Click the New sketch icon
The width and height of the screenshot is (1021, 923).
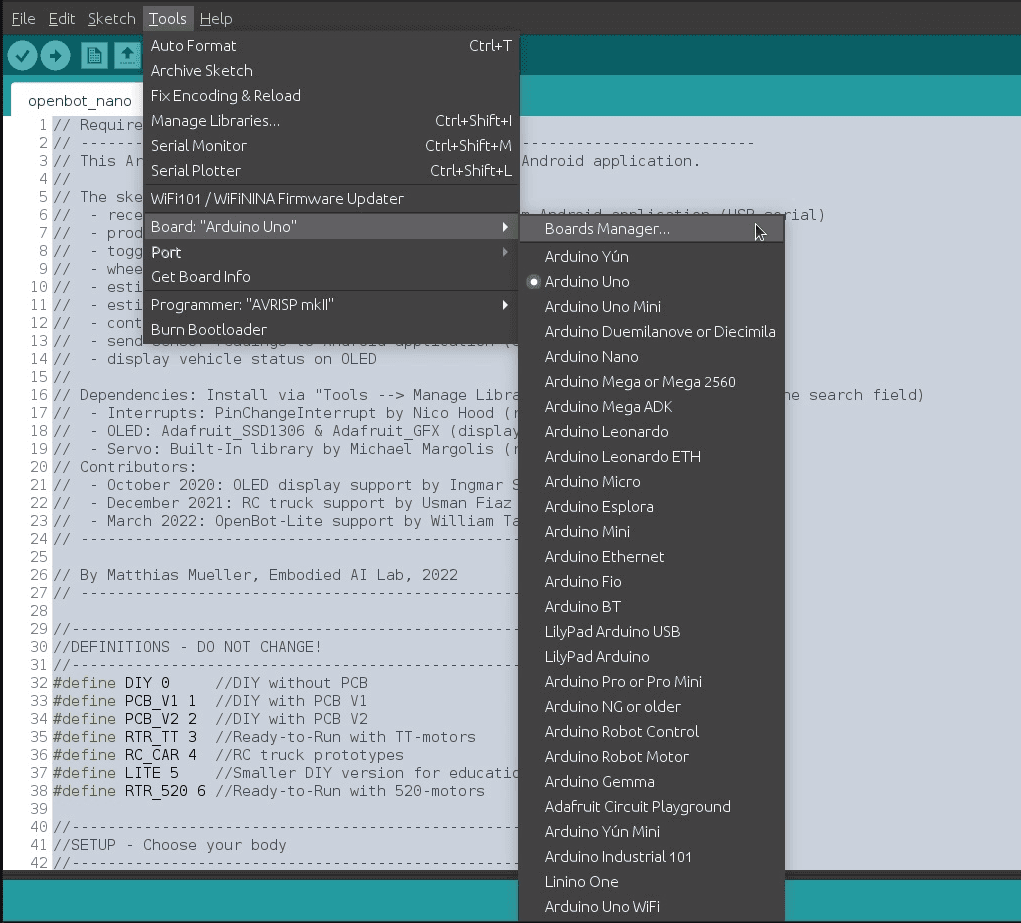[x=94, y=55]
